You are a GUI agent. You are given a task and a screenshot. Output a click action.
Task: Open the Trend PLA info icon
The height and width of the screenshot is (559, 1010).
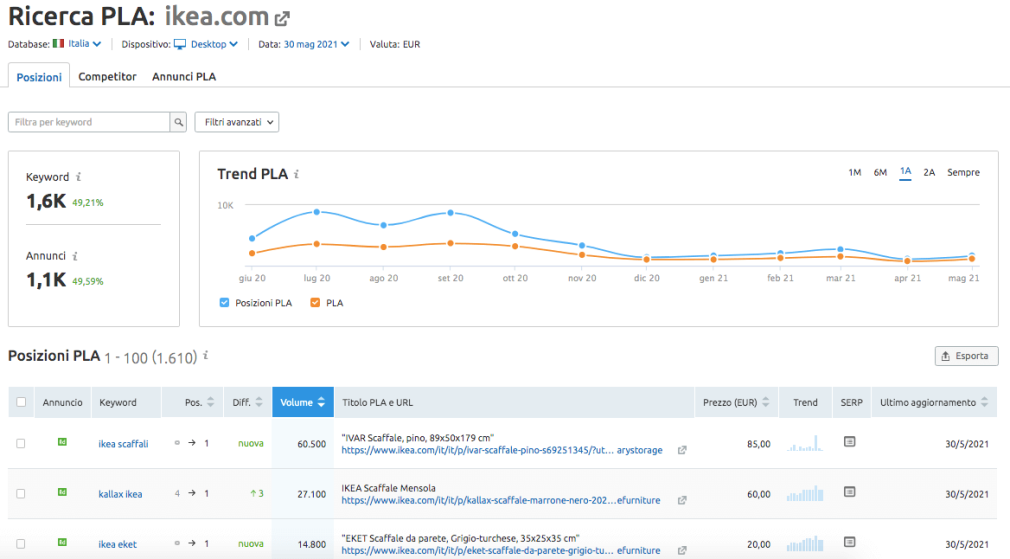pos(296,174)
